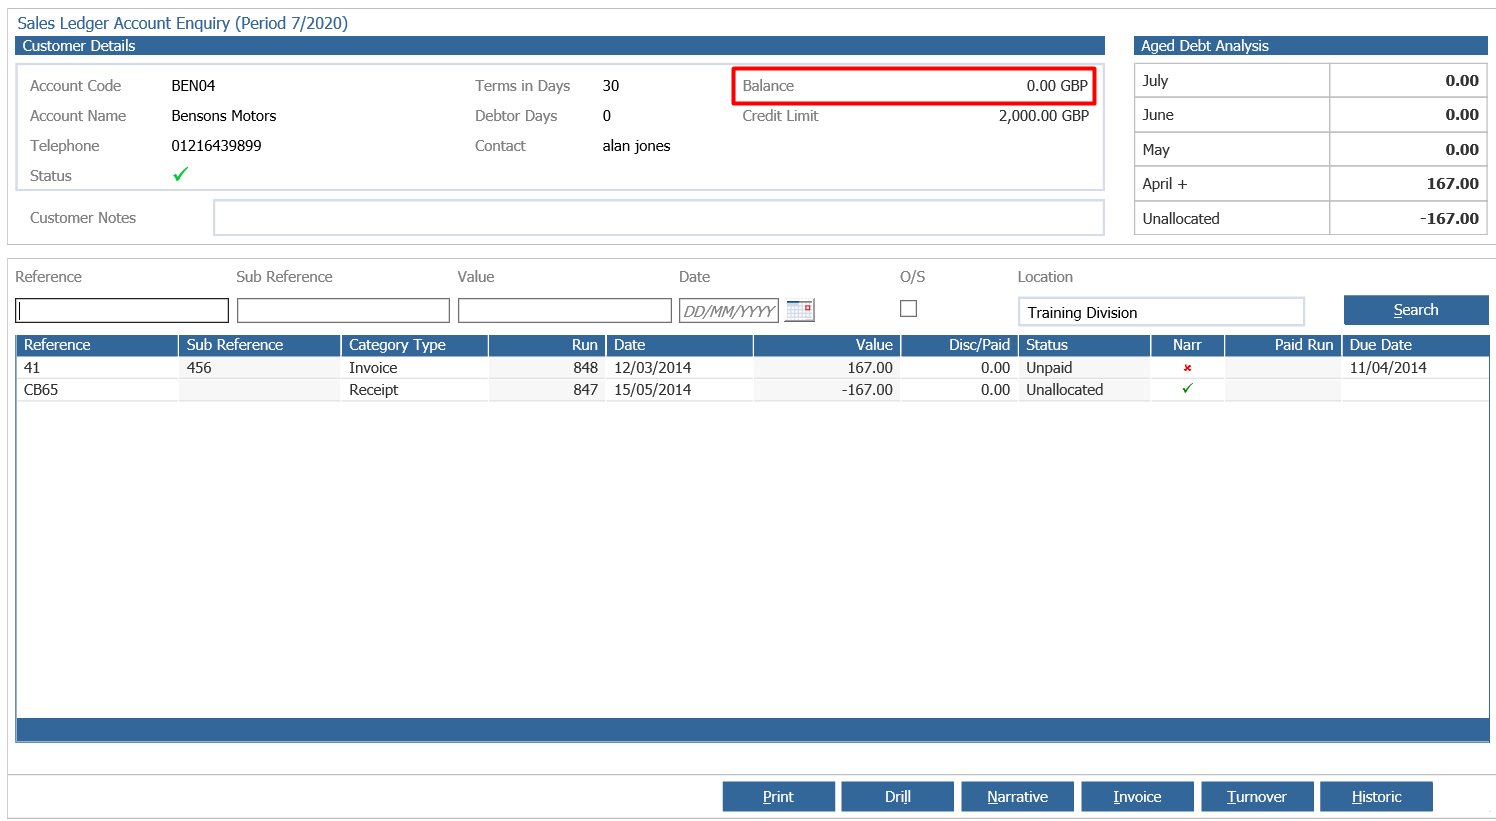Tick the O/S checkbox
This screenshot has width=1496, height=821.
pos(908,309)
